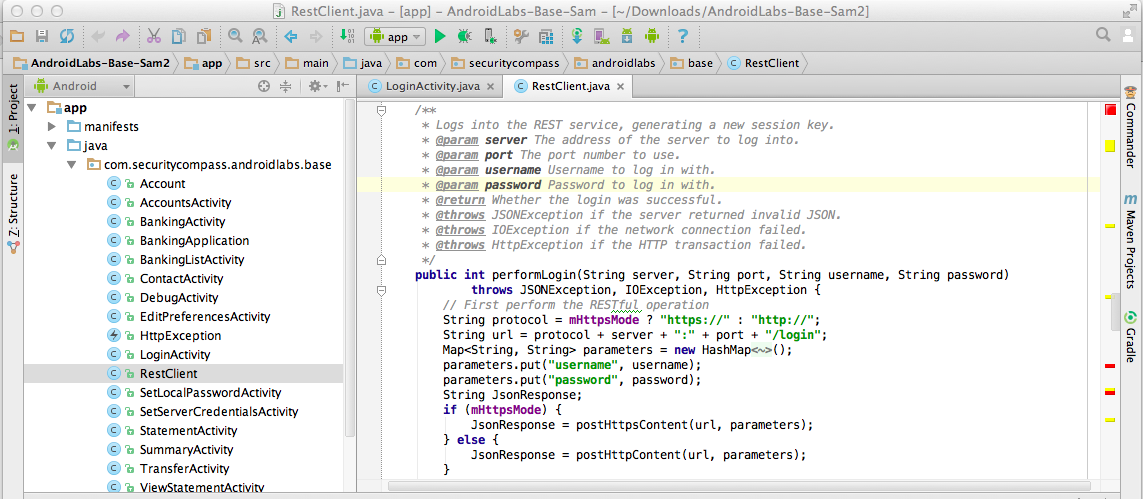Click Scroll from Source target icon
The width and height of the screenshot is (1143, 499).
tap(264, 87)
